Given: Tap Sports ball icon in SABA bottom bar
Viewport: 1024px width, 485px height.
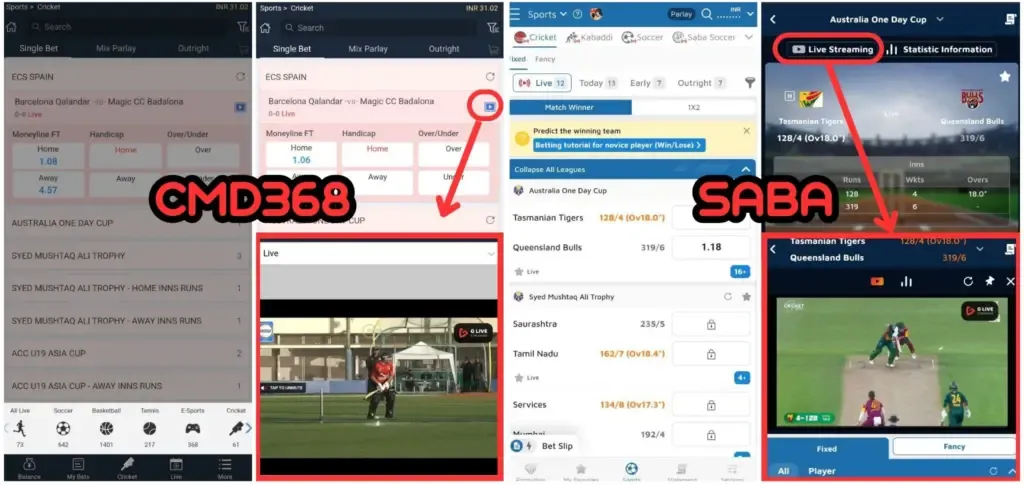Looking at the screenshot, I should click(632, 471).
